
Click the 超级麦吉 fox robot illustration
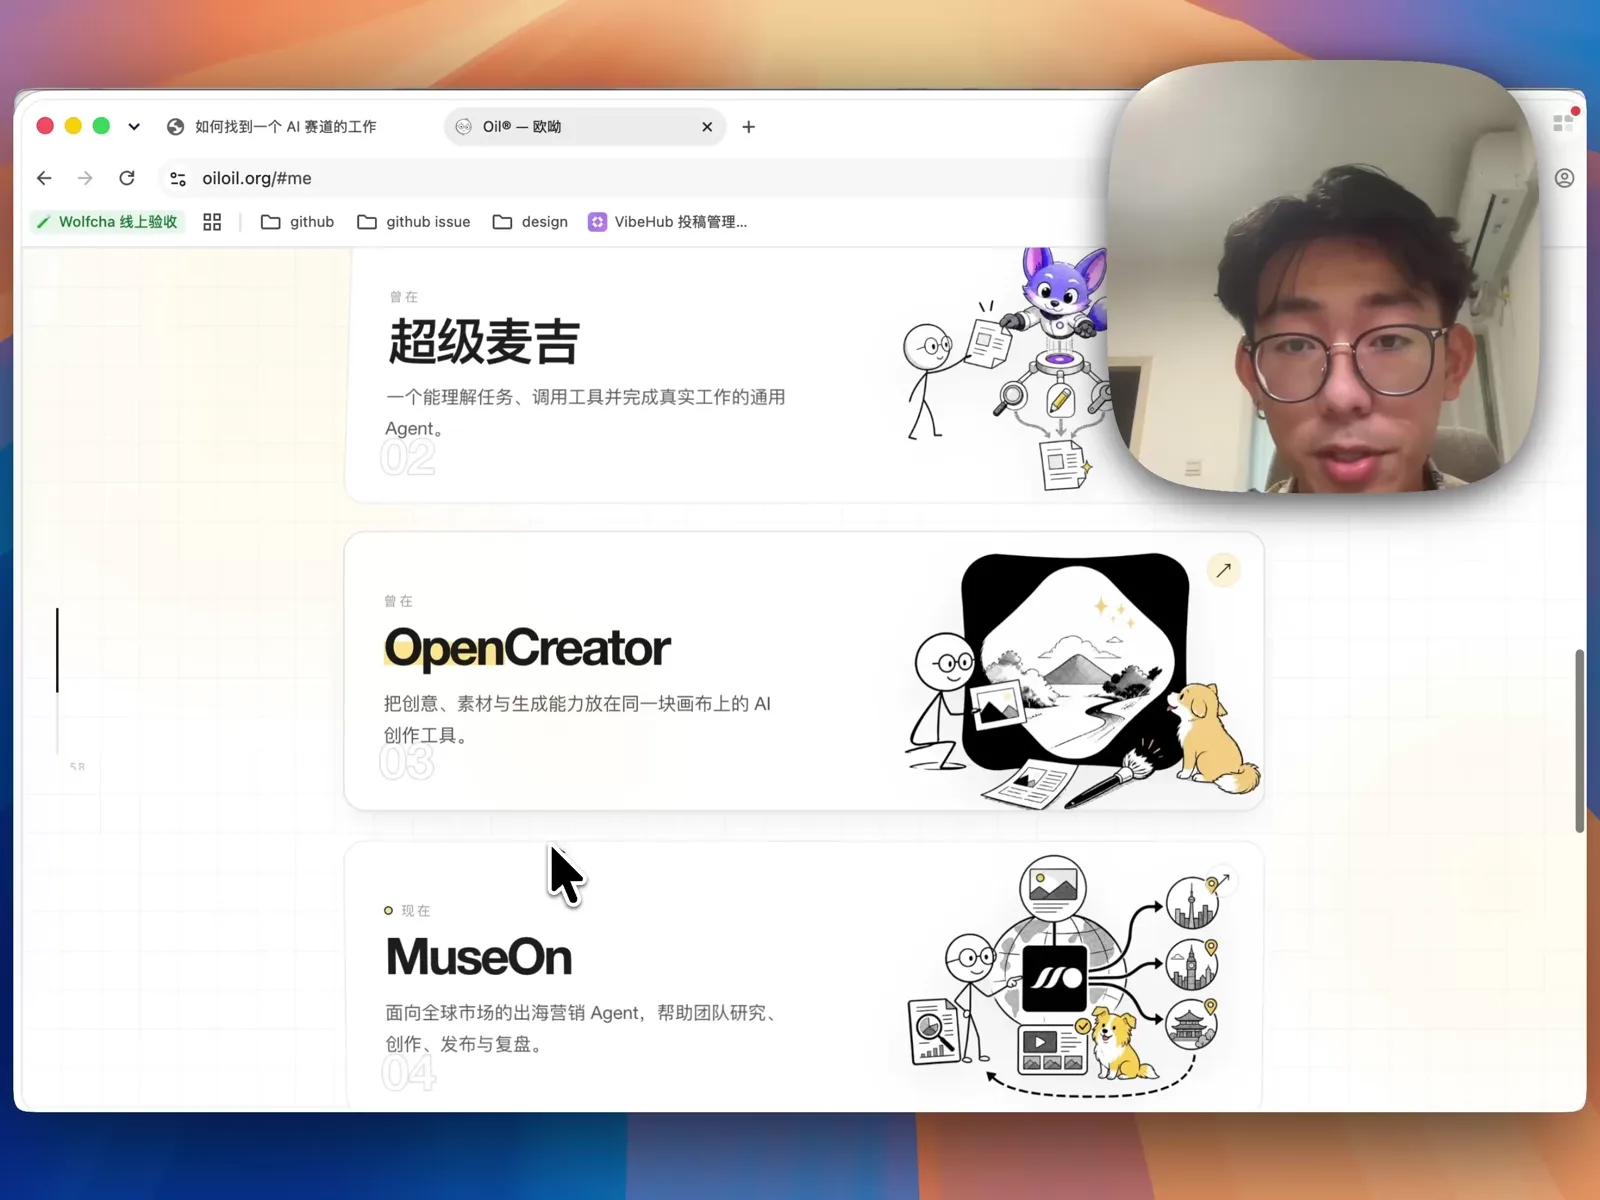click(1005, 368)
